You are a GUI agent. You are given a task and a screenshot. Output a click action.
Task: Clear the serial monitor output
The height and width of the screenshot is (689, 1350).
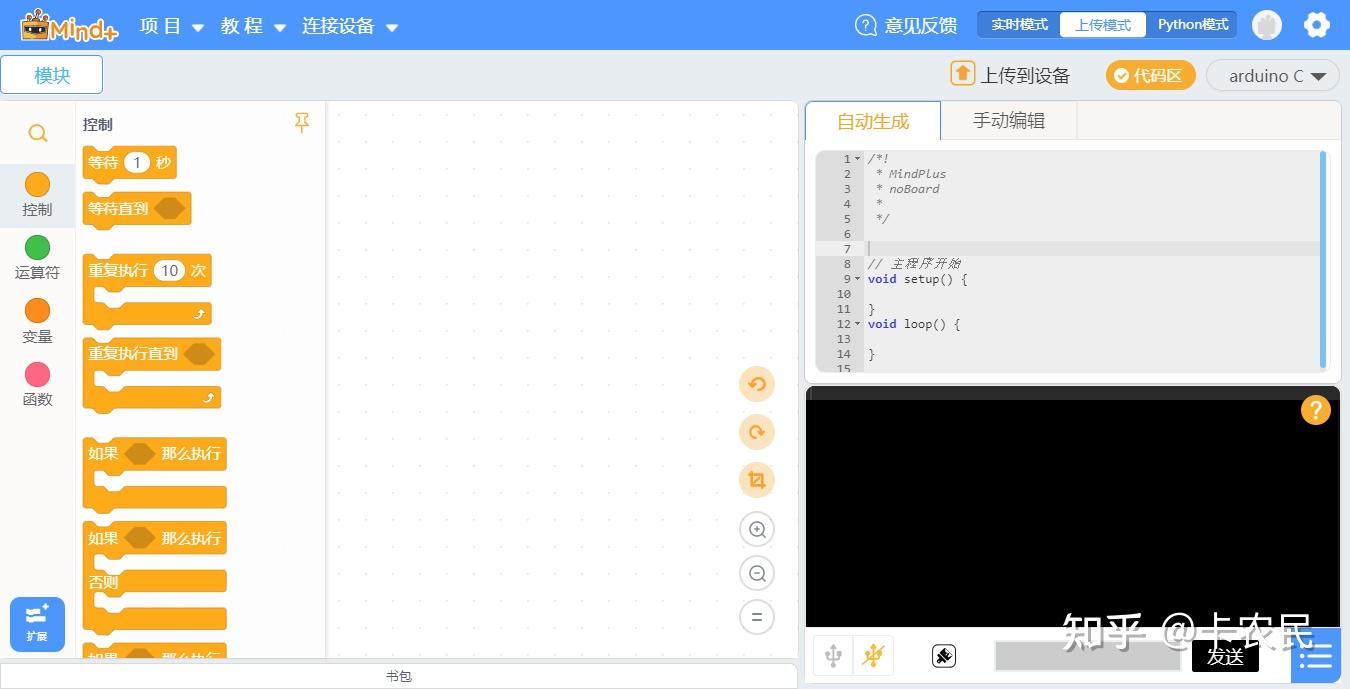943,655
